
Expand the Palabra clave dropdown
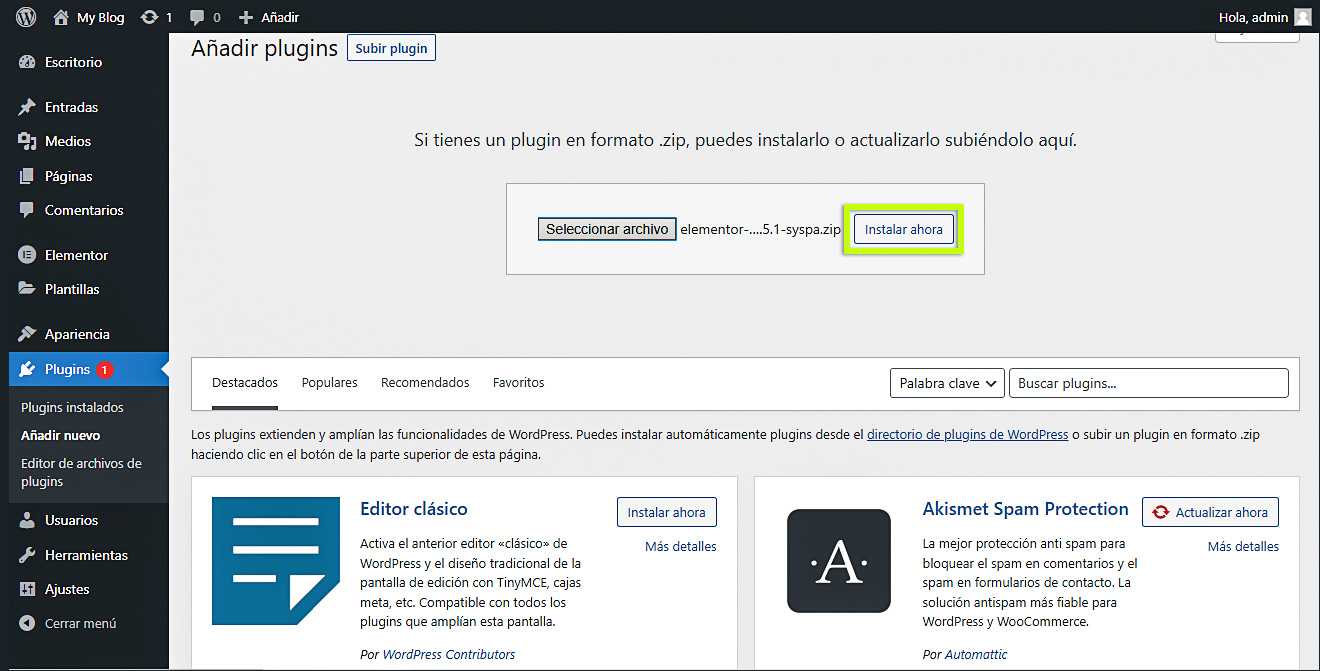pyautogui.click(x=947, y=383)
